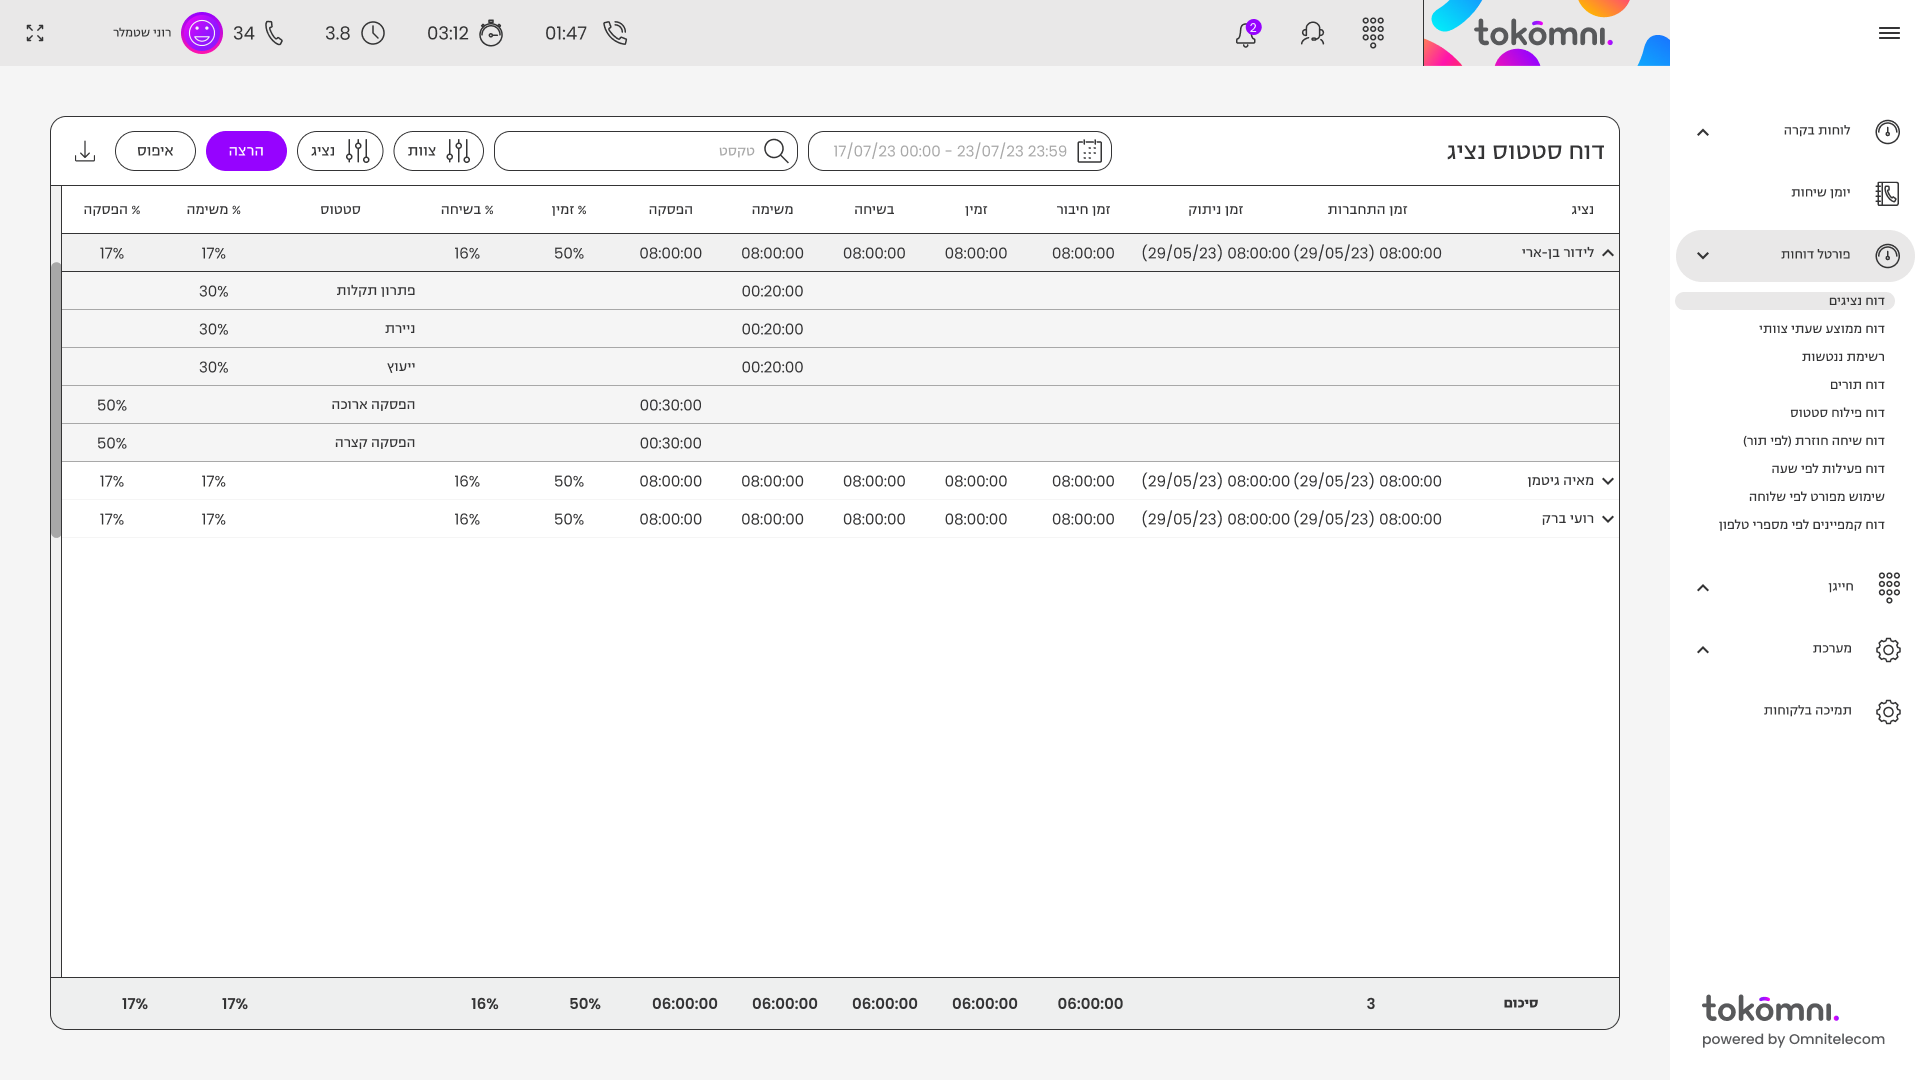The height and width of the screenshot is (1080, 1920).
Task: Click the agent headset icon
Action: (1313, 33)
